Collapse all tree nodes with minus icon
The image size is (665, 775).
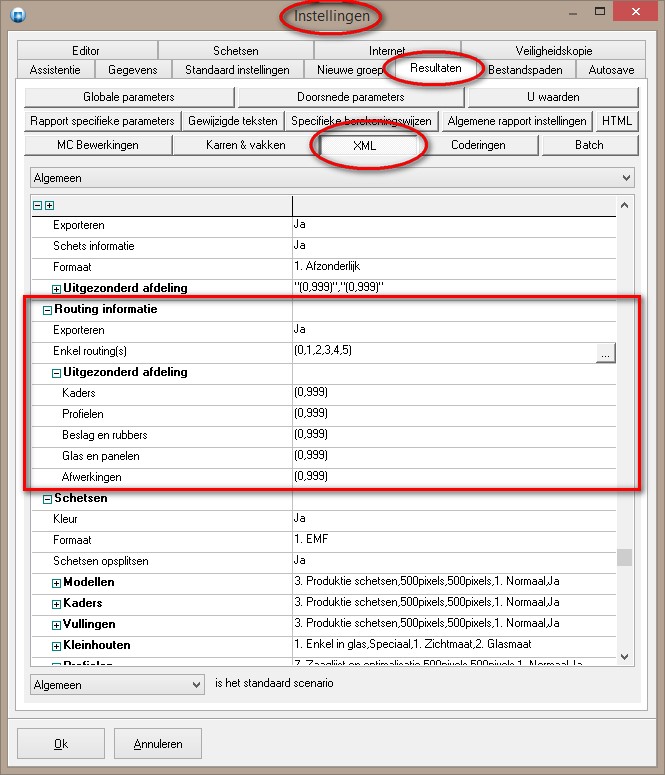[38, 205]
